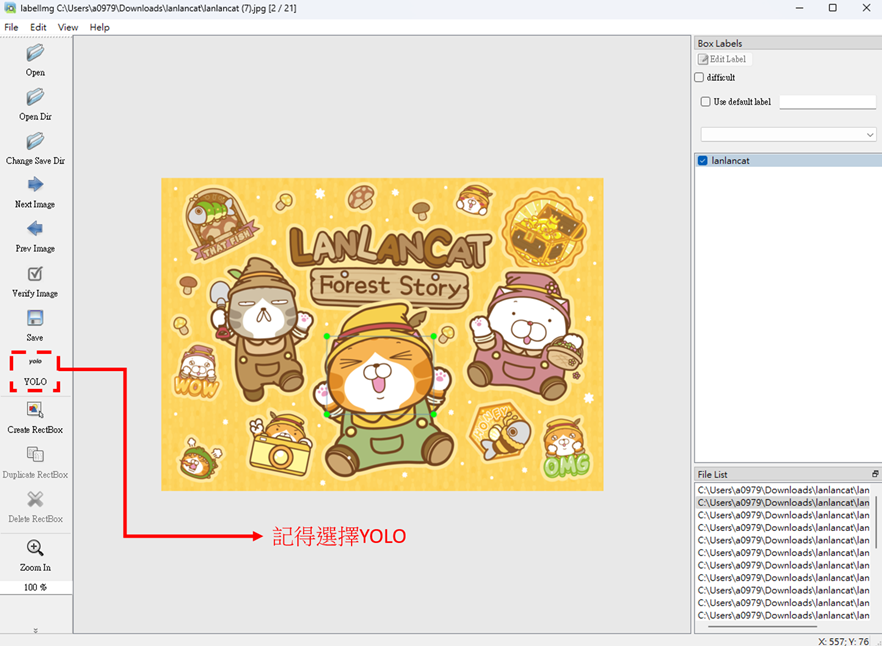The height and width of the screenshot is (646, 882).
Task: Expand more toolbar tools chevron
Action: [35, 631]
